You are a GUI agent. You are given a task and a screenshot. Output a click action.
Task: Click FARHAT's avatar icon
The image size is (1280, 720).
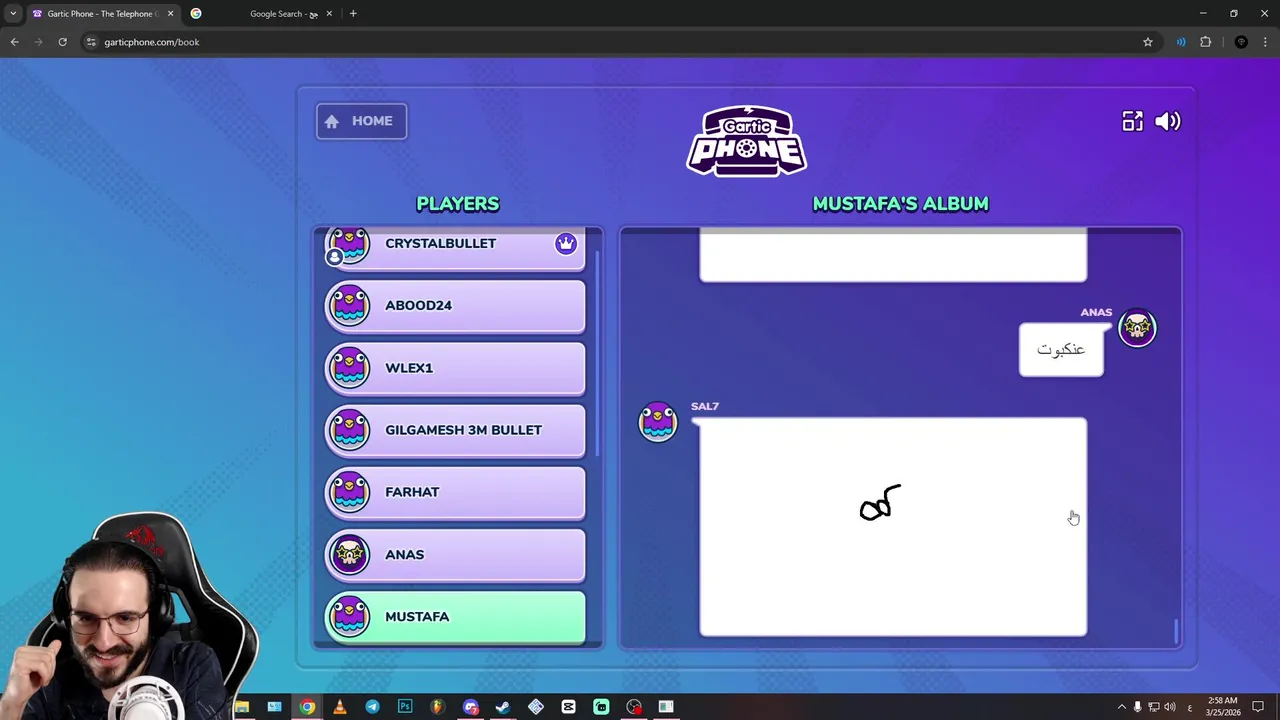(x=350, y=491)
